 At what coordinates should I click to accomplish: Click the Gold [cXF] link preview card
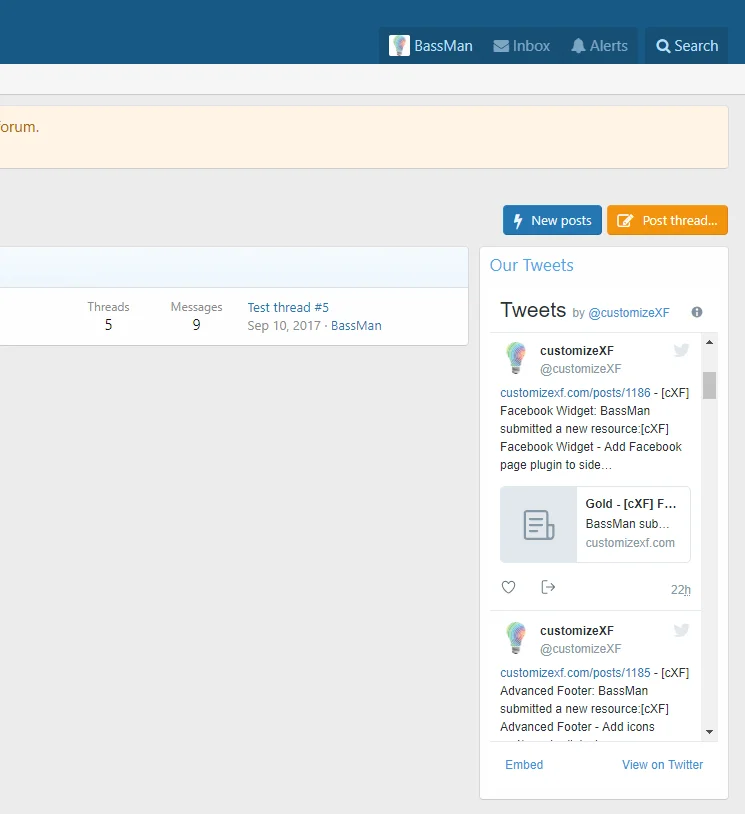pos(595,525)
